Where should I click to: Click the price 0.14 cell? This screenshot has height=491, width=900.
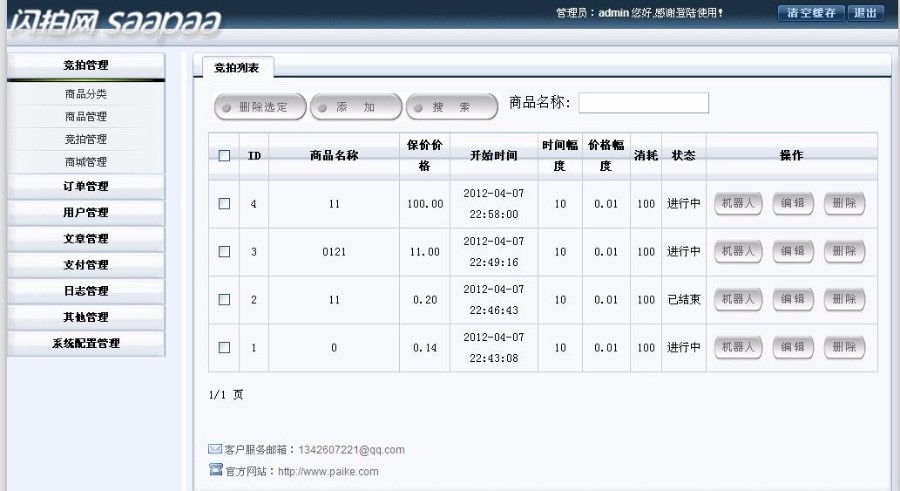[425, 347]
